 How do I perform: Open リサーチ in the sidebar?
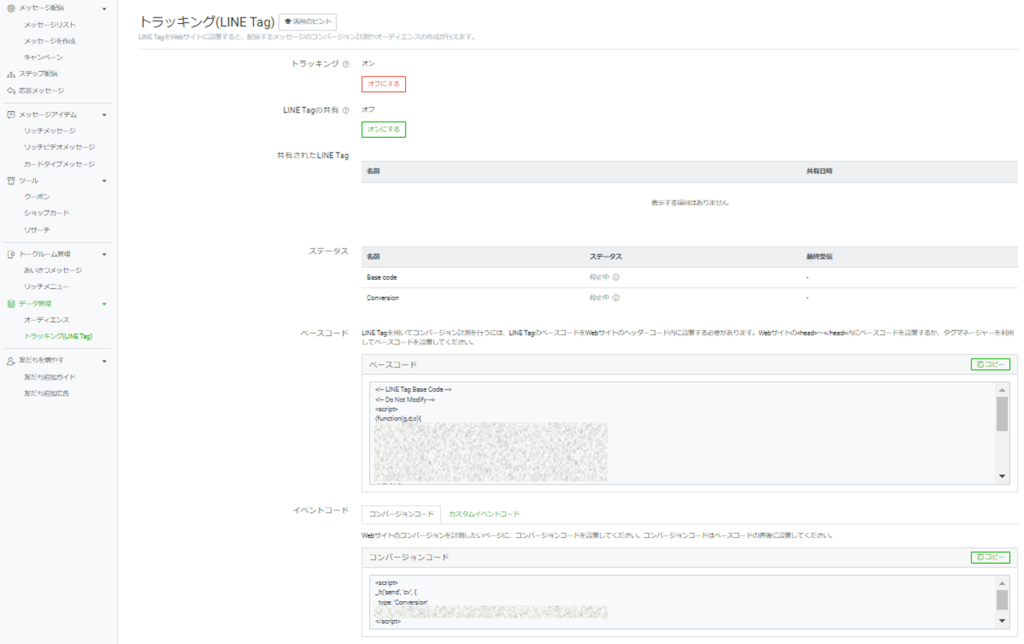point(37,231)
